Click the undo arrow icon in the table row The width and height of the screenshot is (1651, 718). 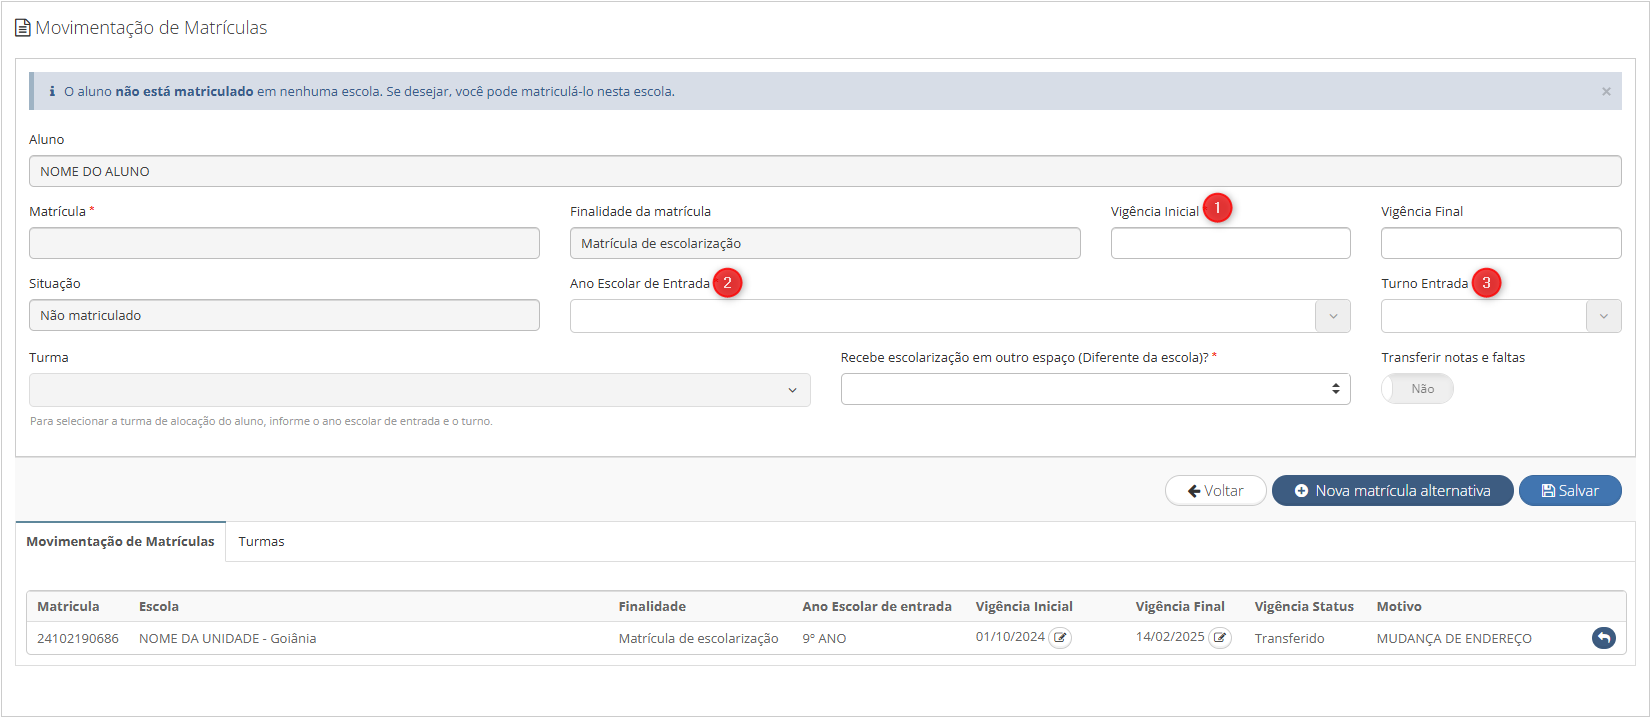coord(1604,638)
